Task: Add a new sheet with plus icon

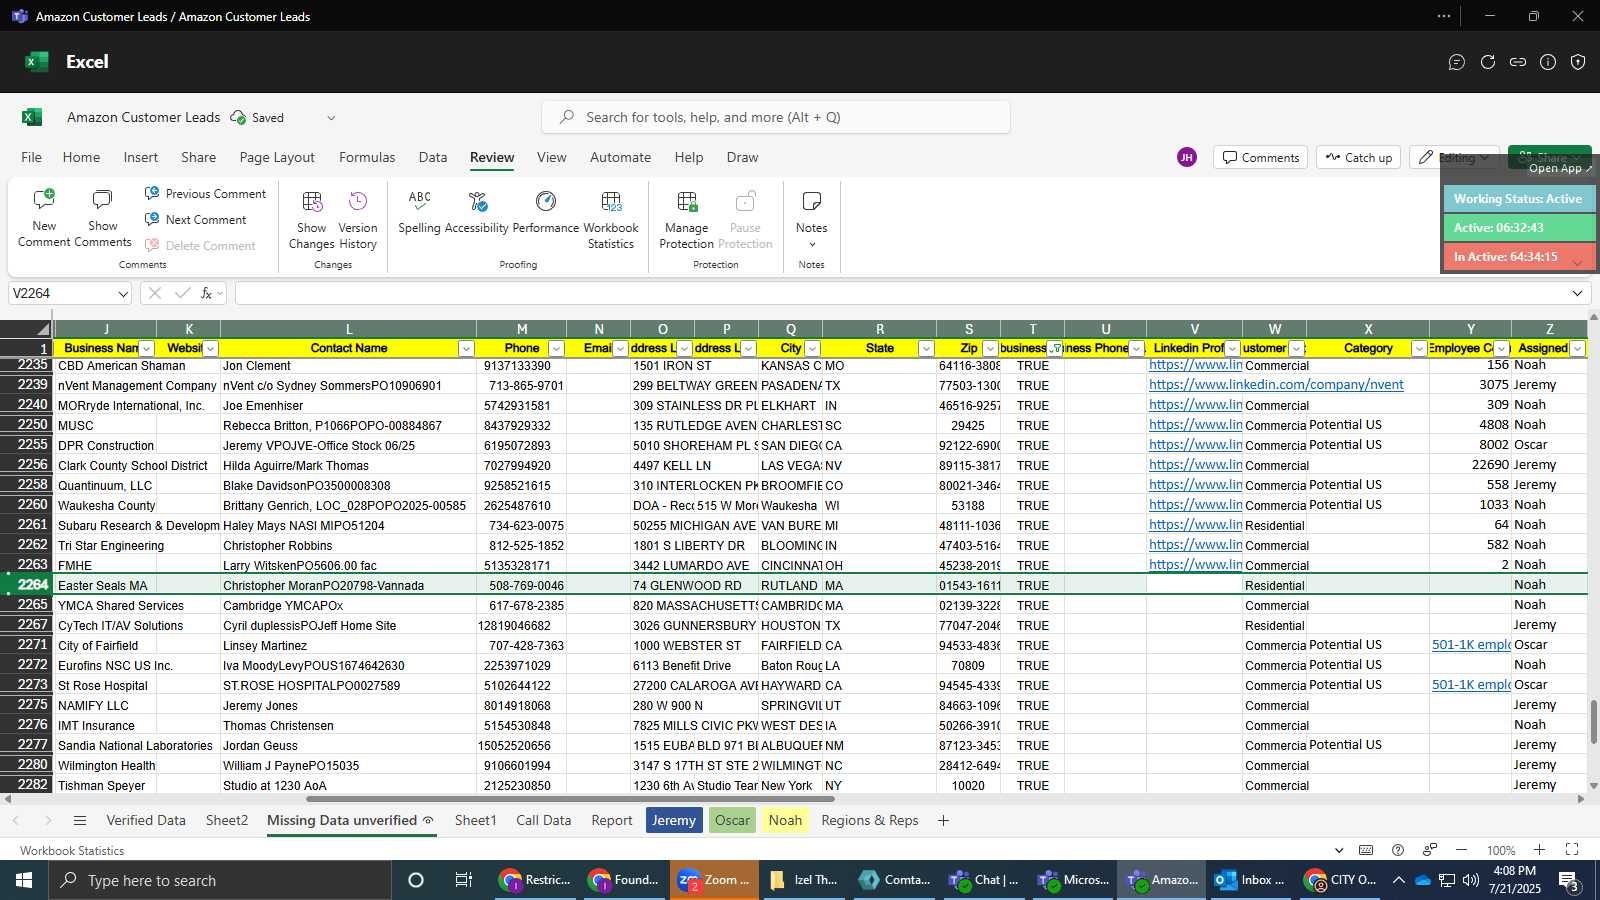Action: tap(943, 820)
